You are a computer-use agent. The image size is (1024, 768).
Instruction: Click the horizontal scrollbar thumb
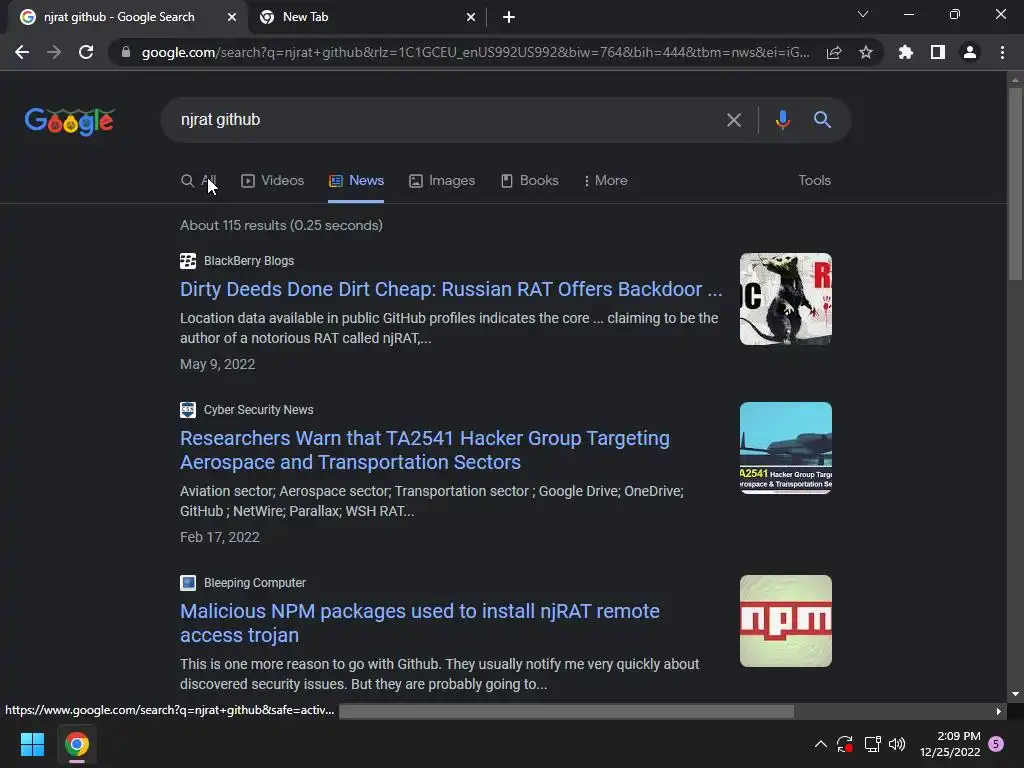click(x=566, y=711)
